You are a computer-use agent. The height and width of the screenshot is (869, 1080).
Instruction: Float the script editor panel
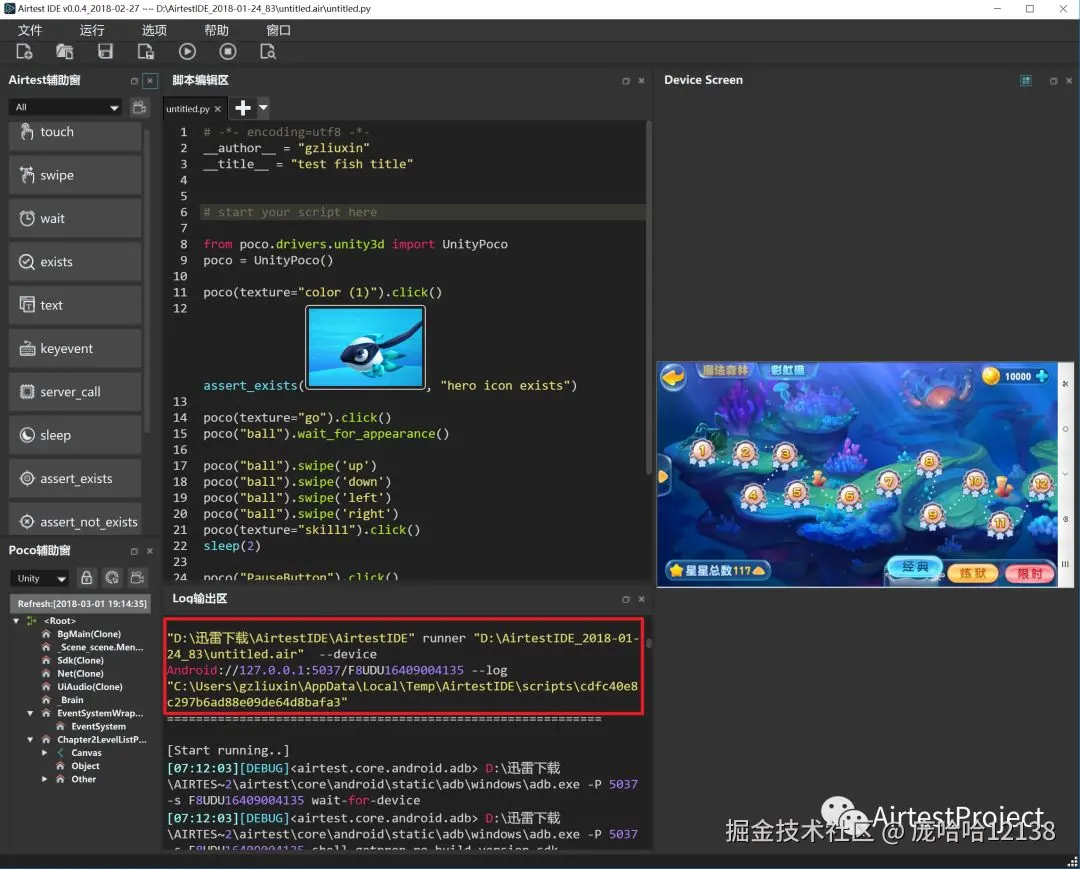(x=626, y=81)
